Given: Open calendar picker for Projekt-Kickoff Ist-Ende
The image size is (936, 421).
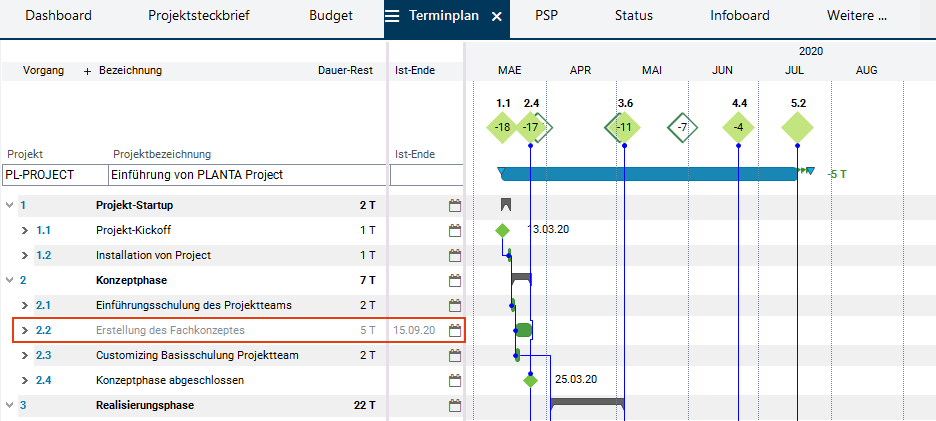Looking at the screenshot, I should pyautogui.click(x=455, y=230).
